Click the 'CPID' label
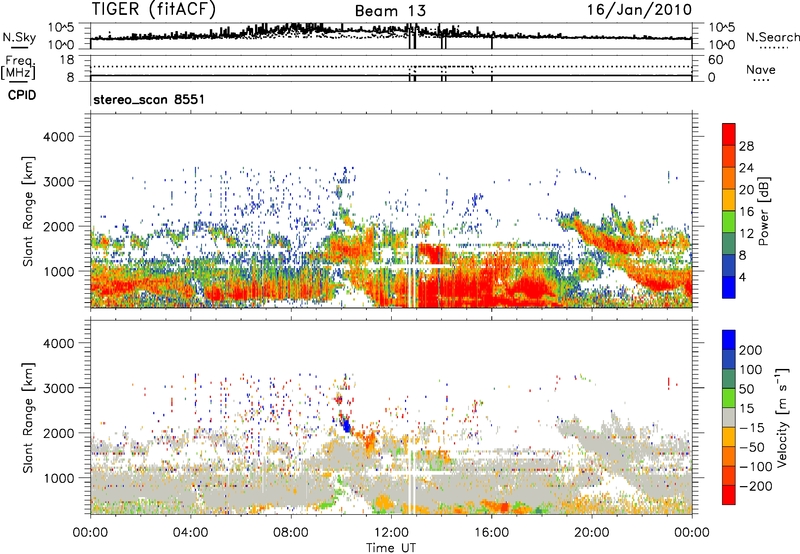Screen dimensions: 800x554 tap(22, 95)
